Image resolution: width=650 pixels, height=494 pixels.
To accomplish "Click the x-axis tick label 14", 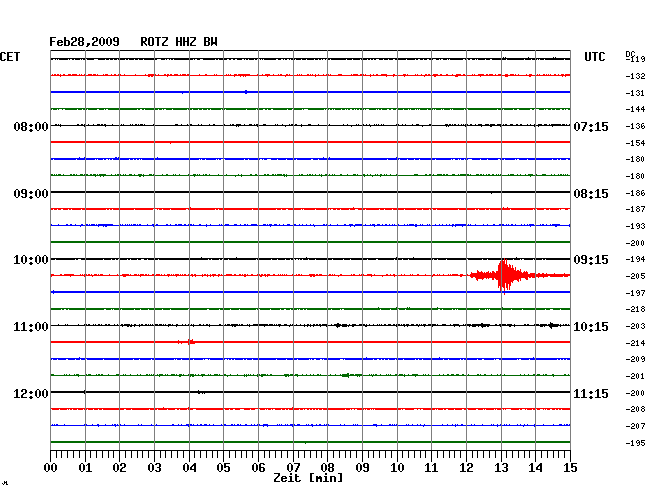I will point(535,468).
